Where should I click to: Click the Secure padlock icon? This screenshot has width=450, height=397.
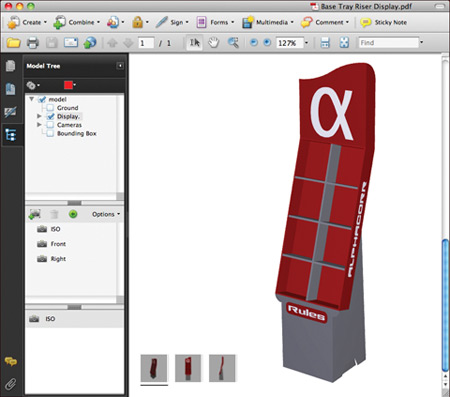(x=140, y=22)
